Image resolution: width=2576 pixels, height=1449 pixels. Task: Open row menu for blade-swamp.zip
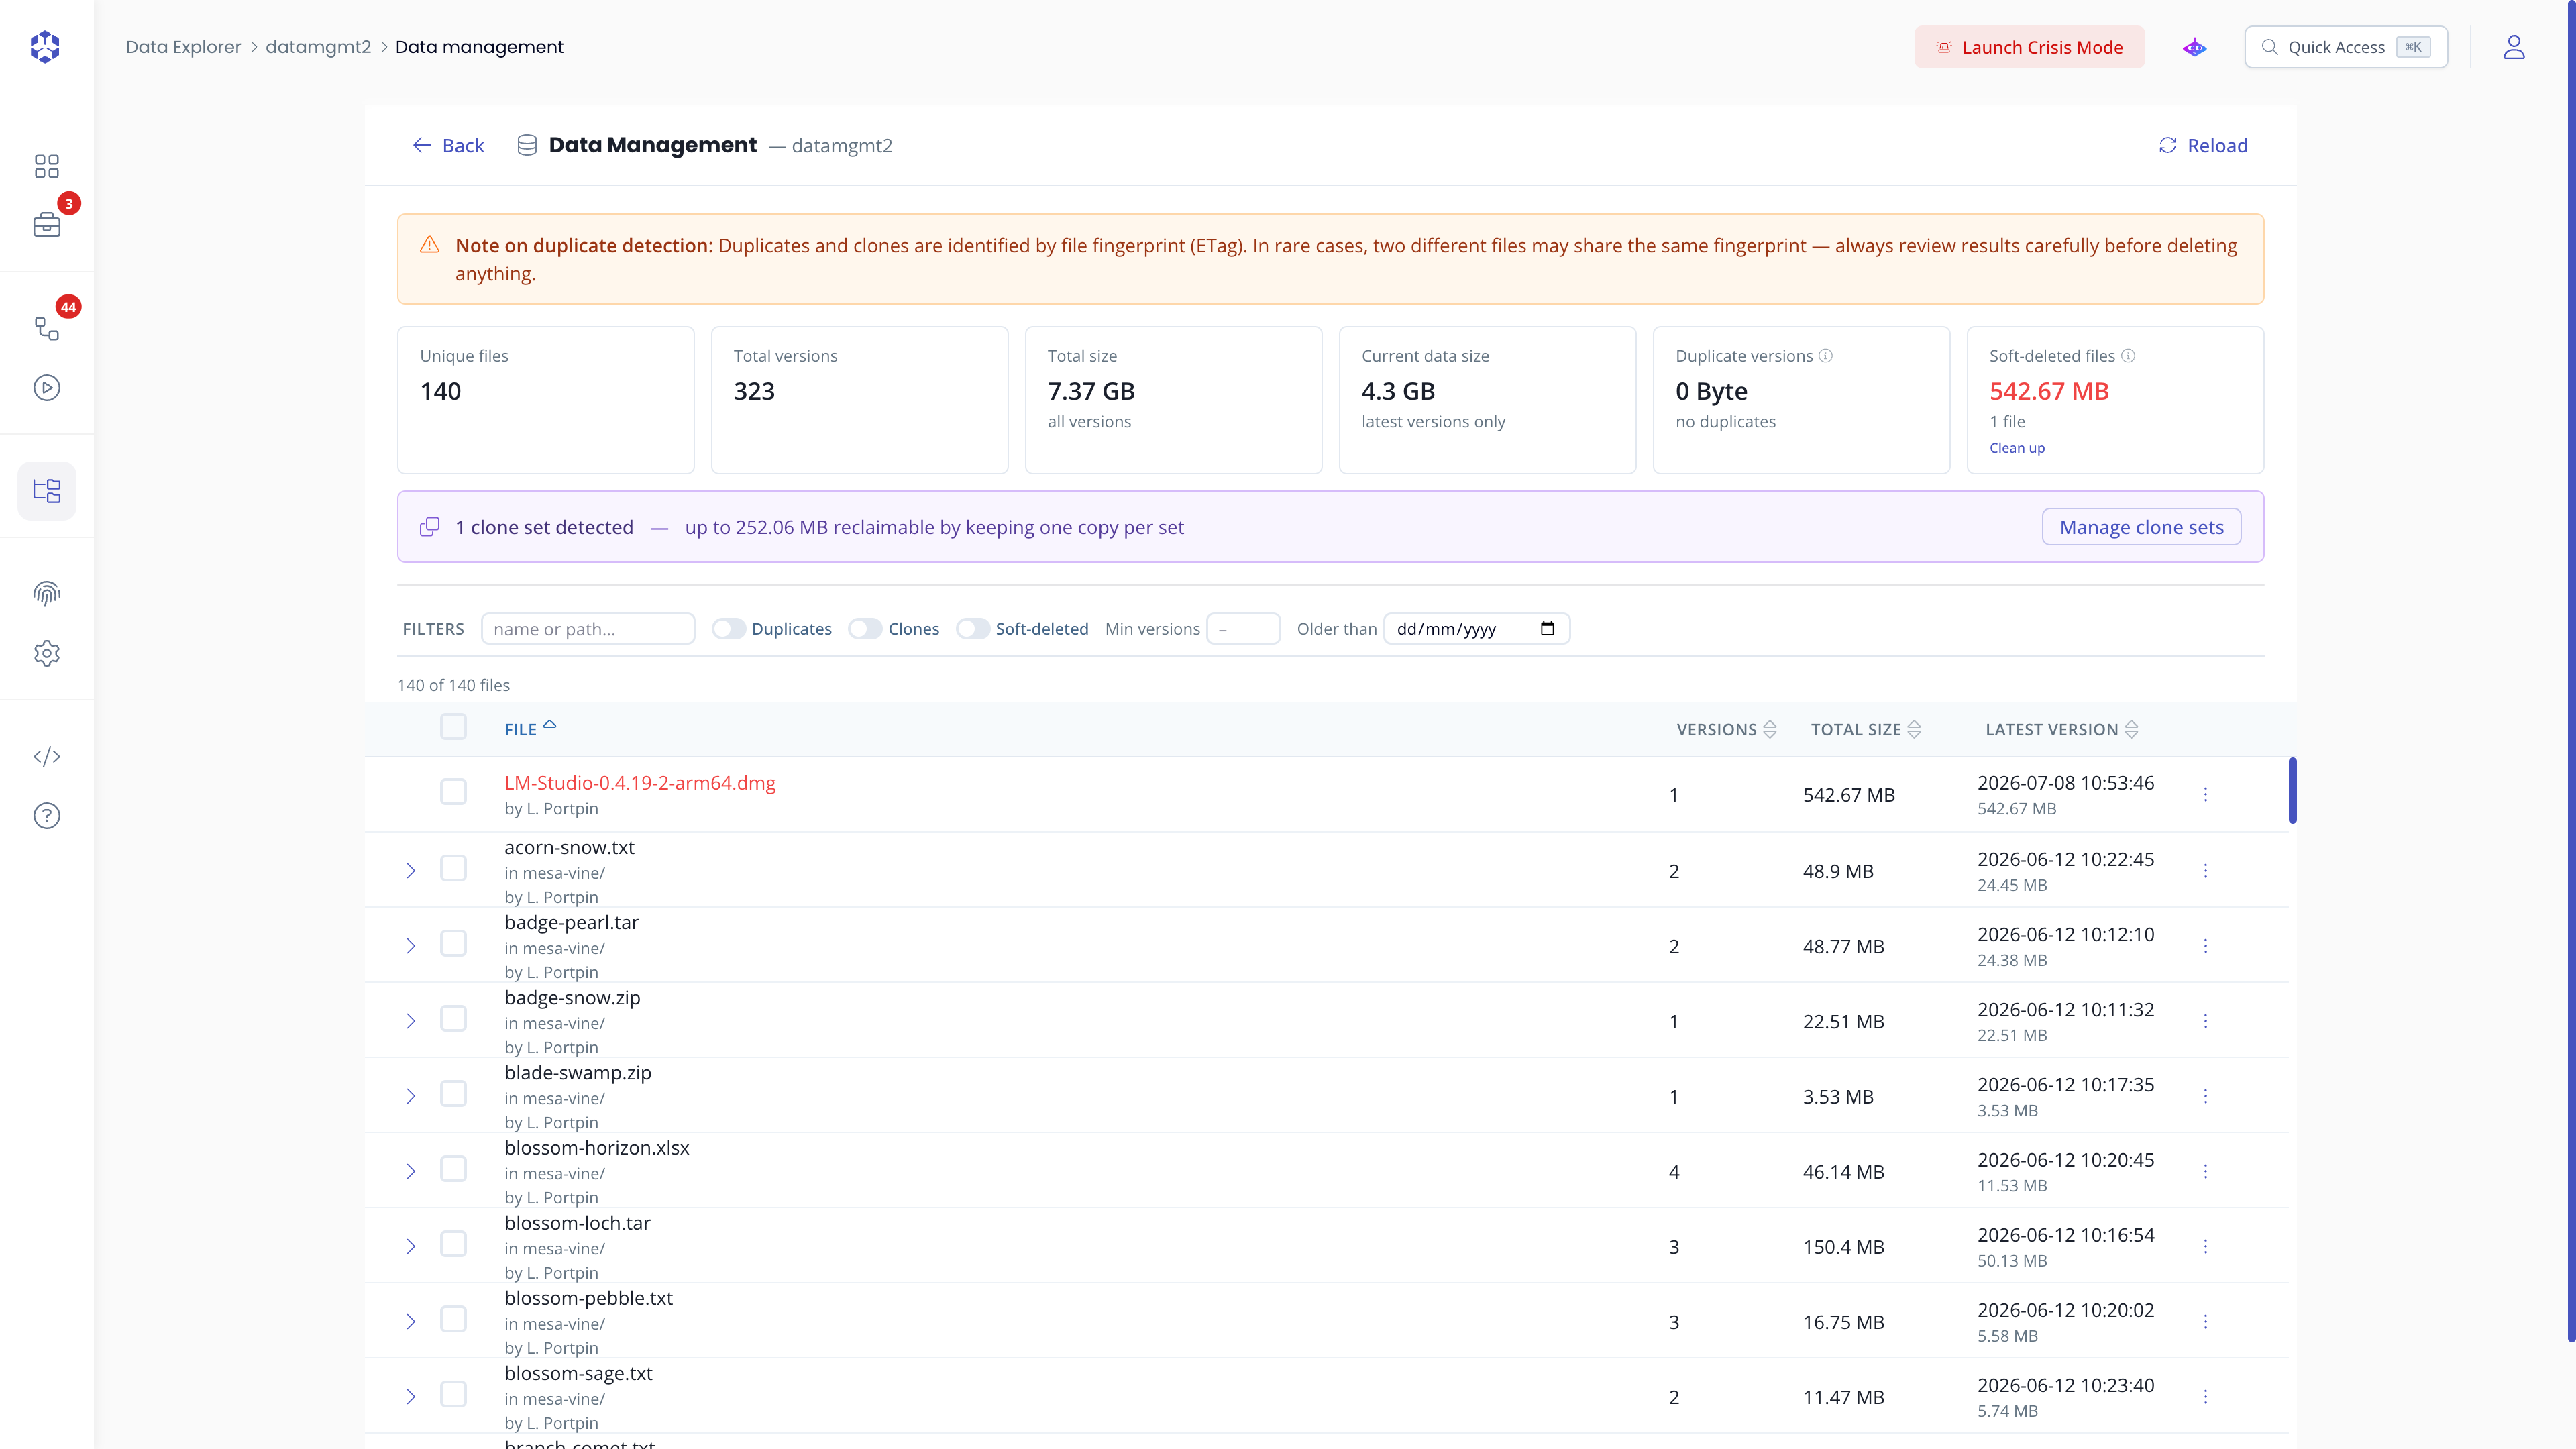coord(2205,1096)
